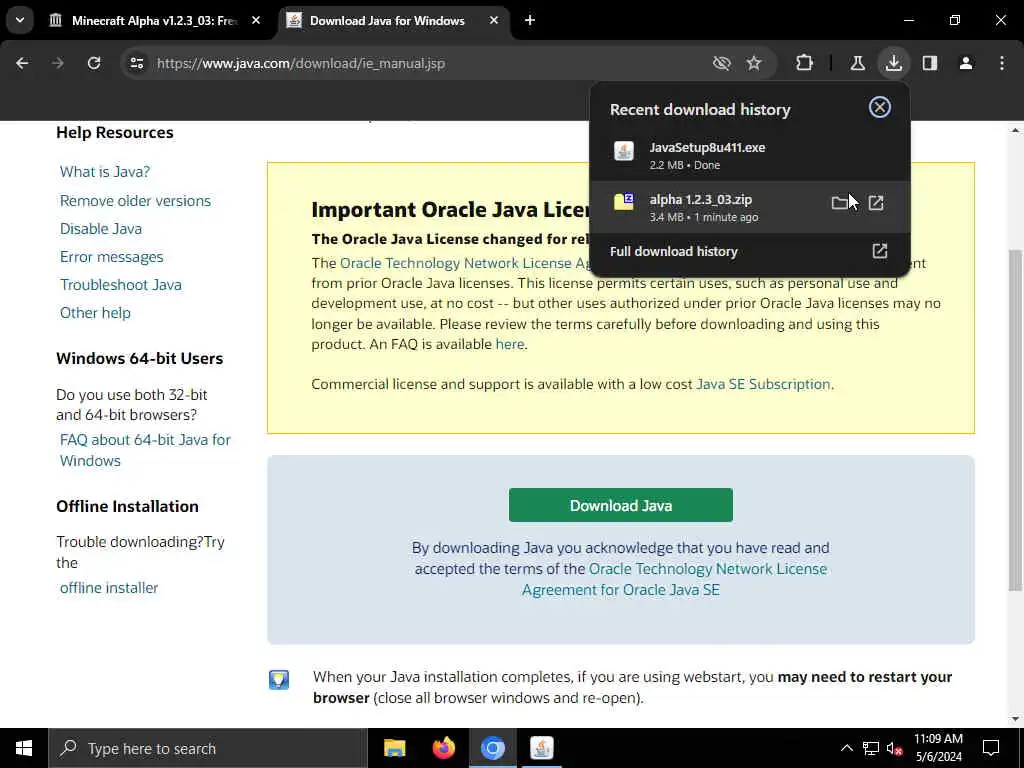Open alpha 1.2.3_03.zip with external icon
1024x768 pixels.
[876, 203]
